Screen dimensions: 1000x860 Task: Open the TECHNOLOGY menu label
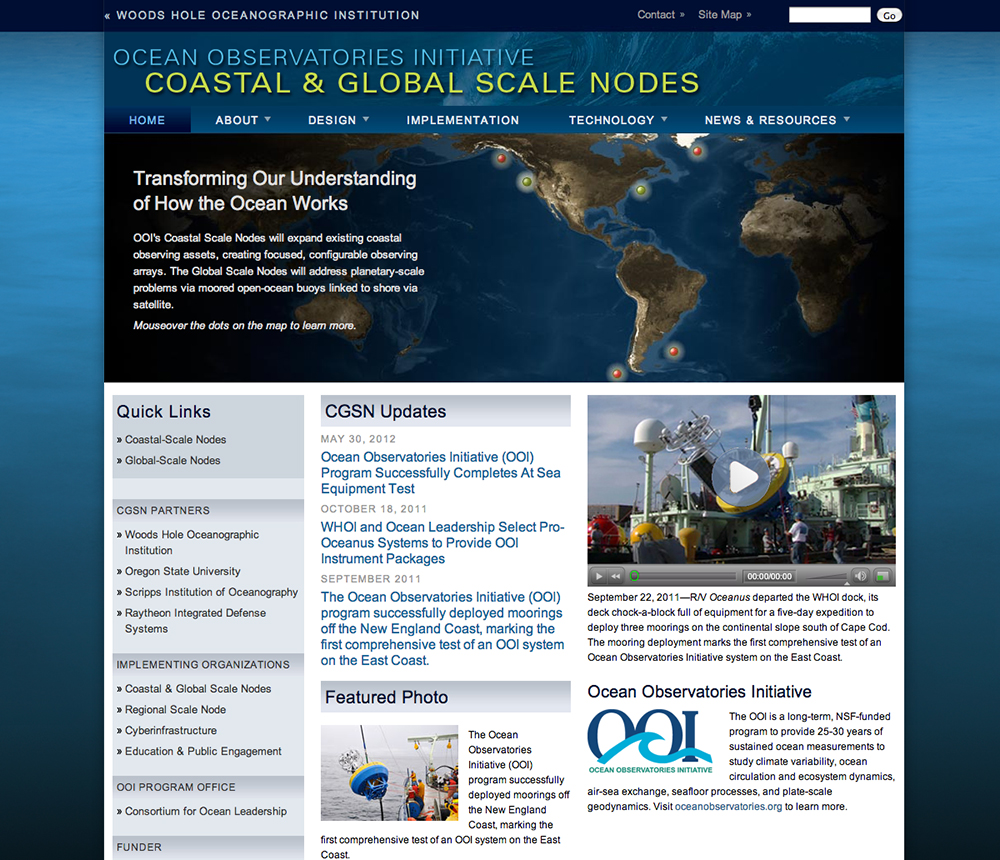click(x=611, y=120)
